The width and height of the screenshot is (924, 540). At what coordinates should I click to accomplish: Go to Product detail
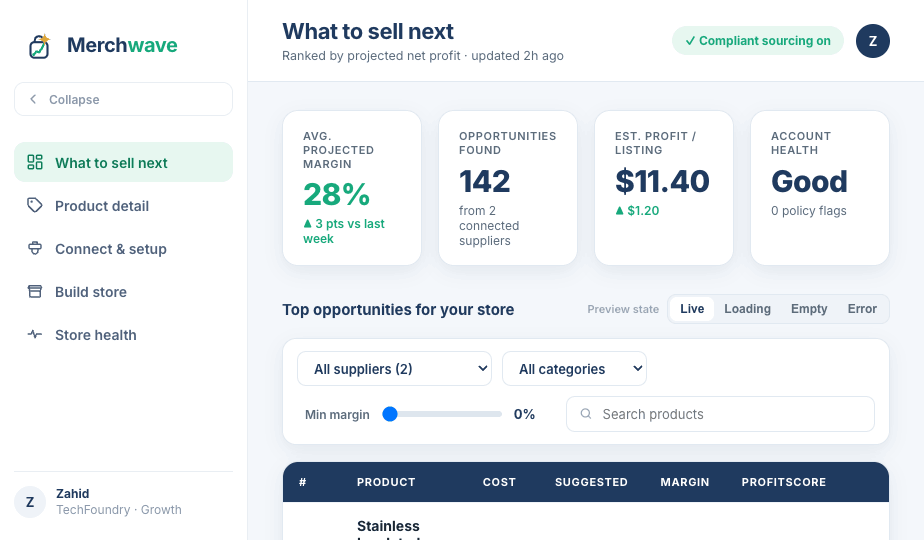coord(123,206)
